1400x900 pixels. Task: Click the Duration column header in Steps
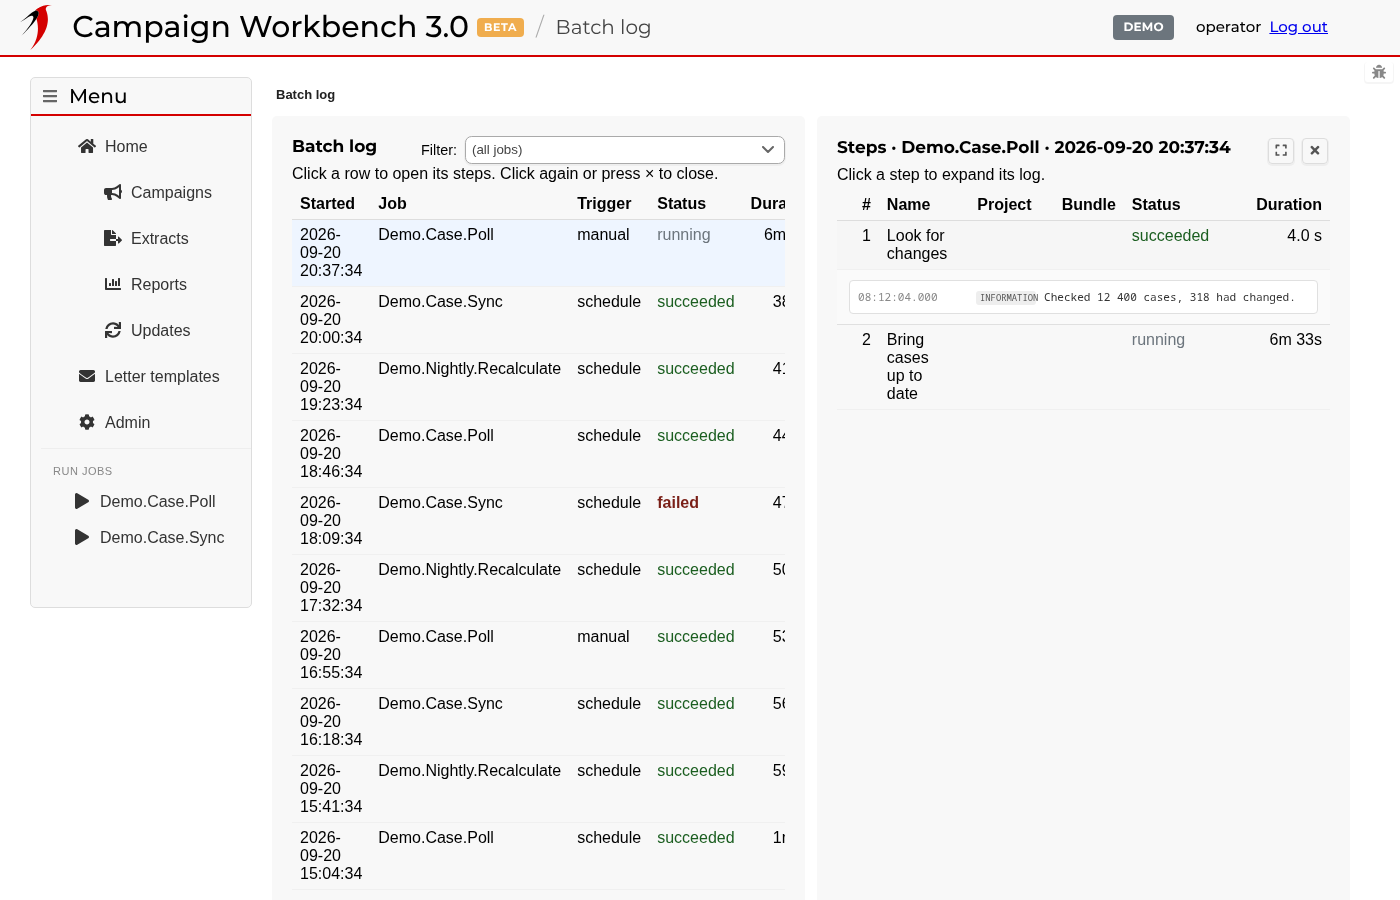(1289, 205)
